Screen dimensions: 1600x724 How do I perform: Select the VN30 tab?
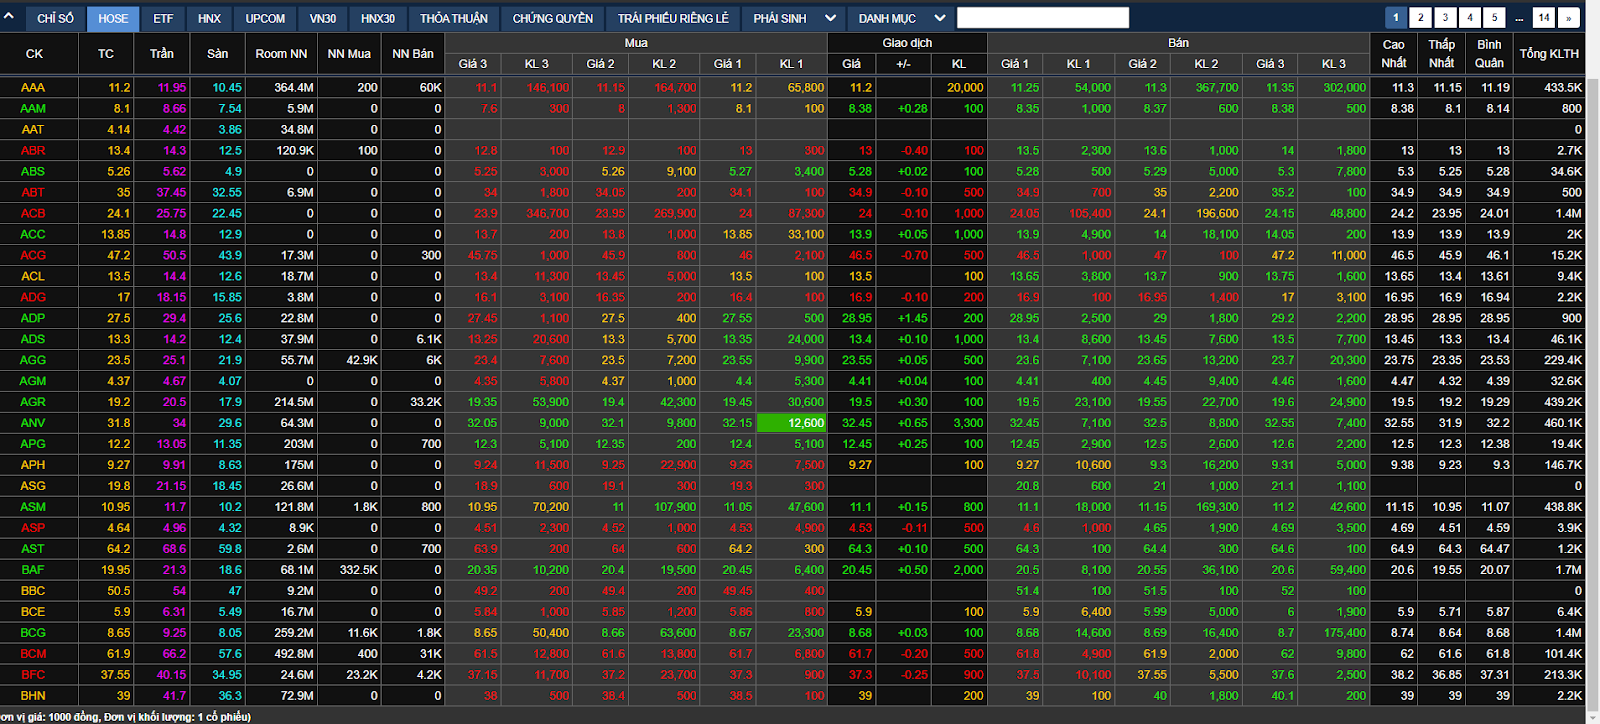click(x=323, y=18)
